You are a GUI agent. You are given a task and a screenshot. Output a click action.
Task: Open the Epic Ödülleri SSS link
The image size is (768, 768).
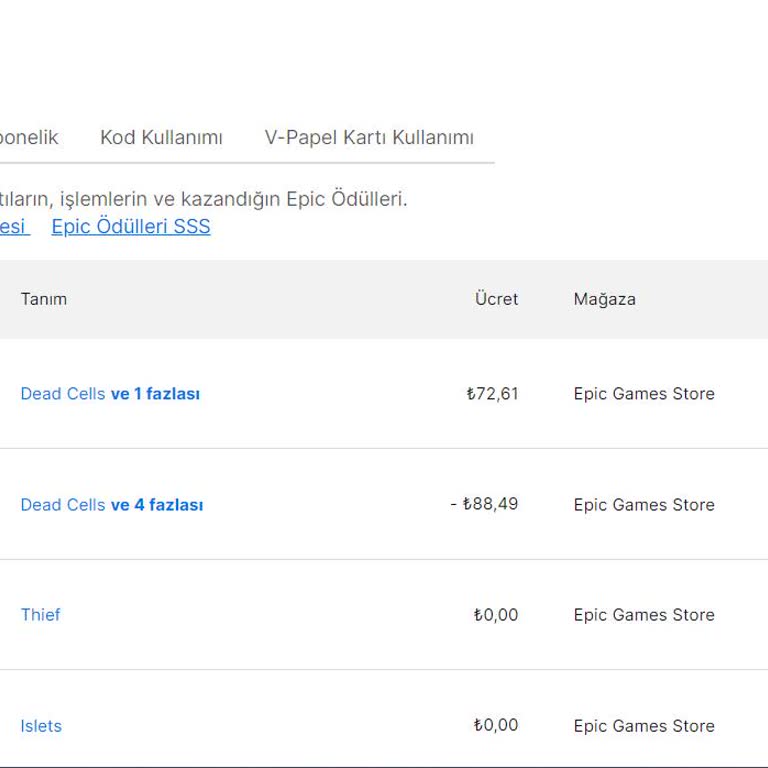131,226
